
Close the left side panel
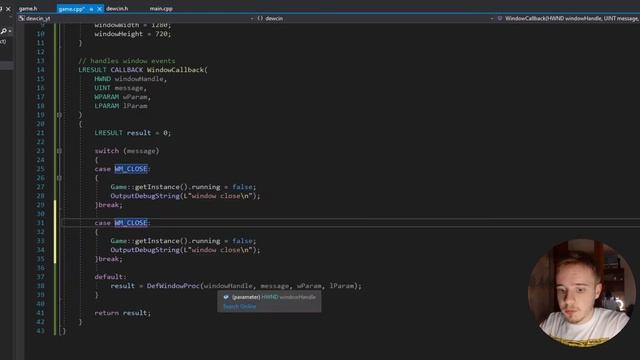(x=8, y=9)
